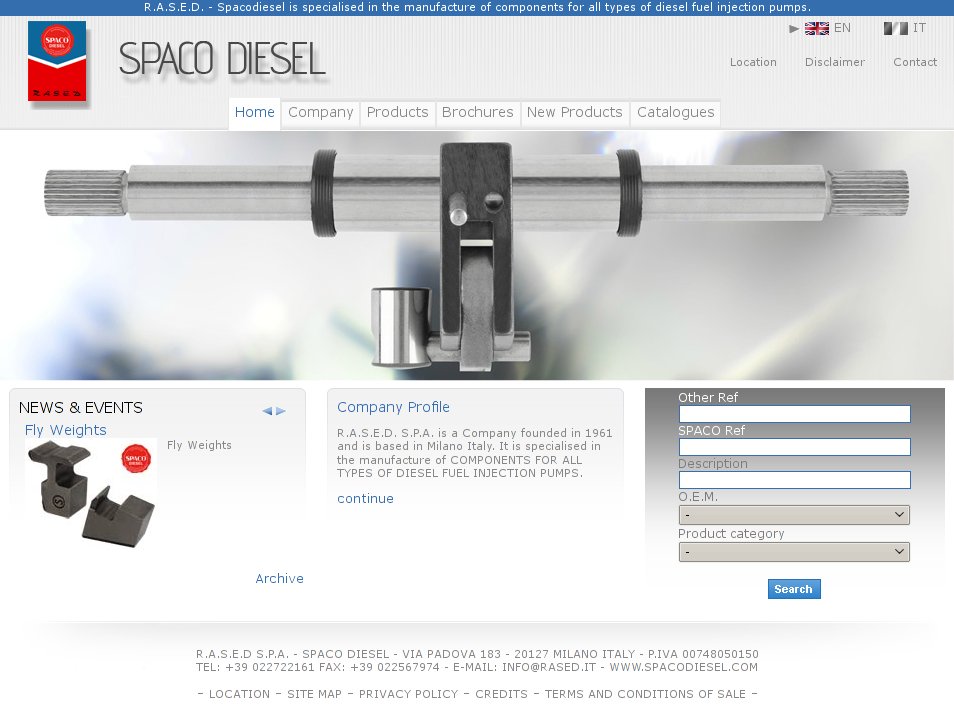Click WWW.SPACODIESEL.COM in the footer

tap(684, 667)
